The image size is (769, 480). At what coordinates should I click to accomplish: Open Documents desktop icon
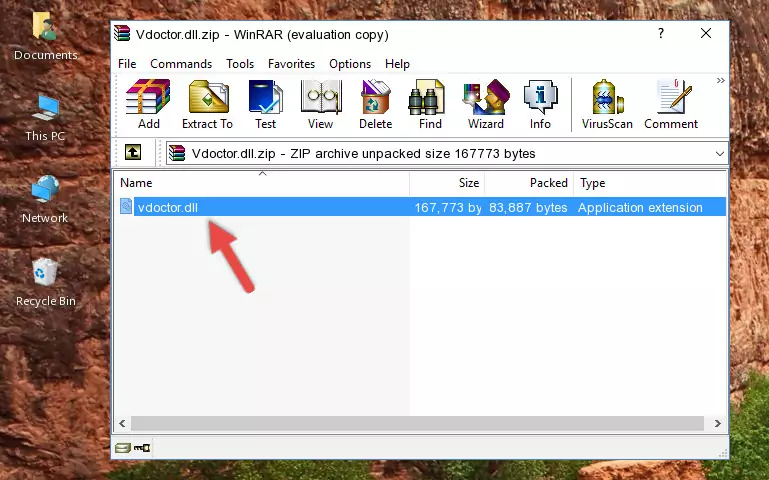click(x=45, y=36)
